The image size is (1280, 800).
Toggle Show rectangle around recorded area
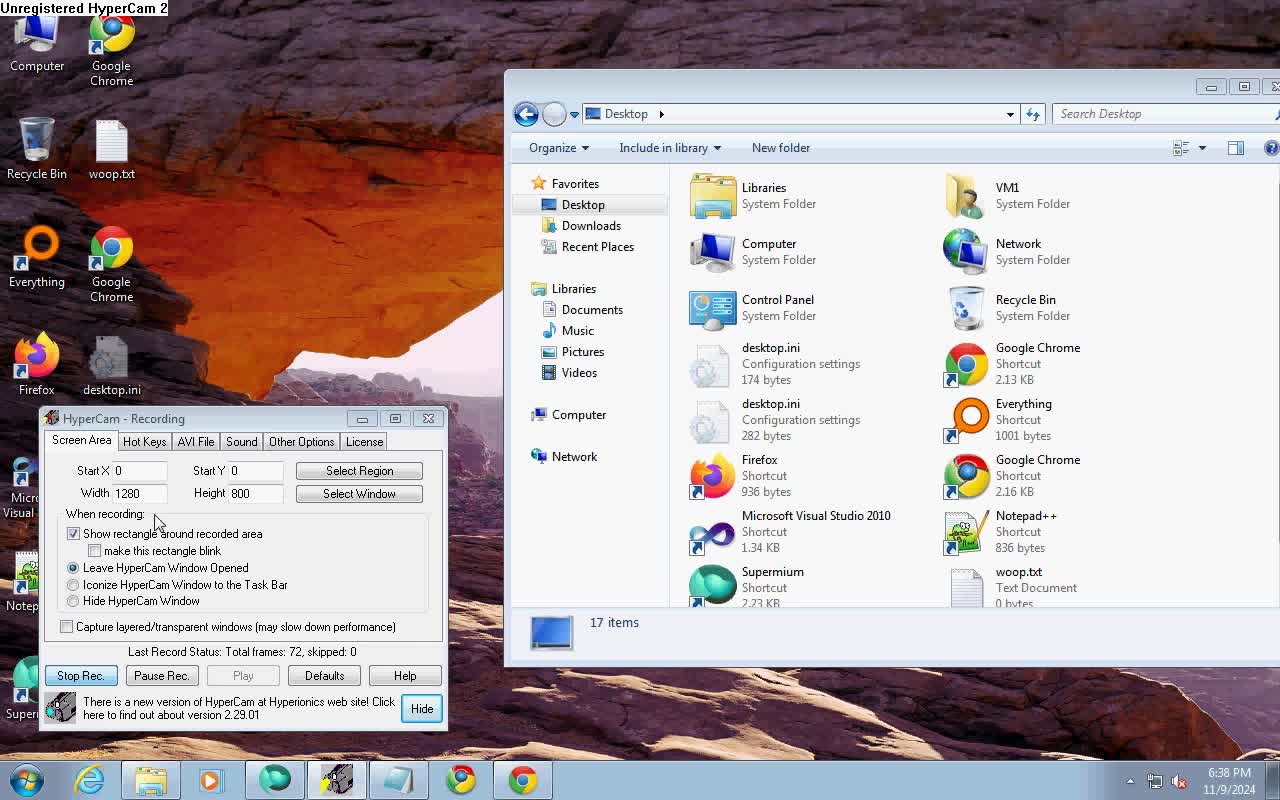pos(73,534)
